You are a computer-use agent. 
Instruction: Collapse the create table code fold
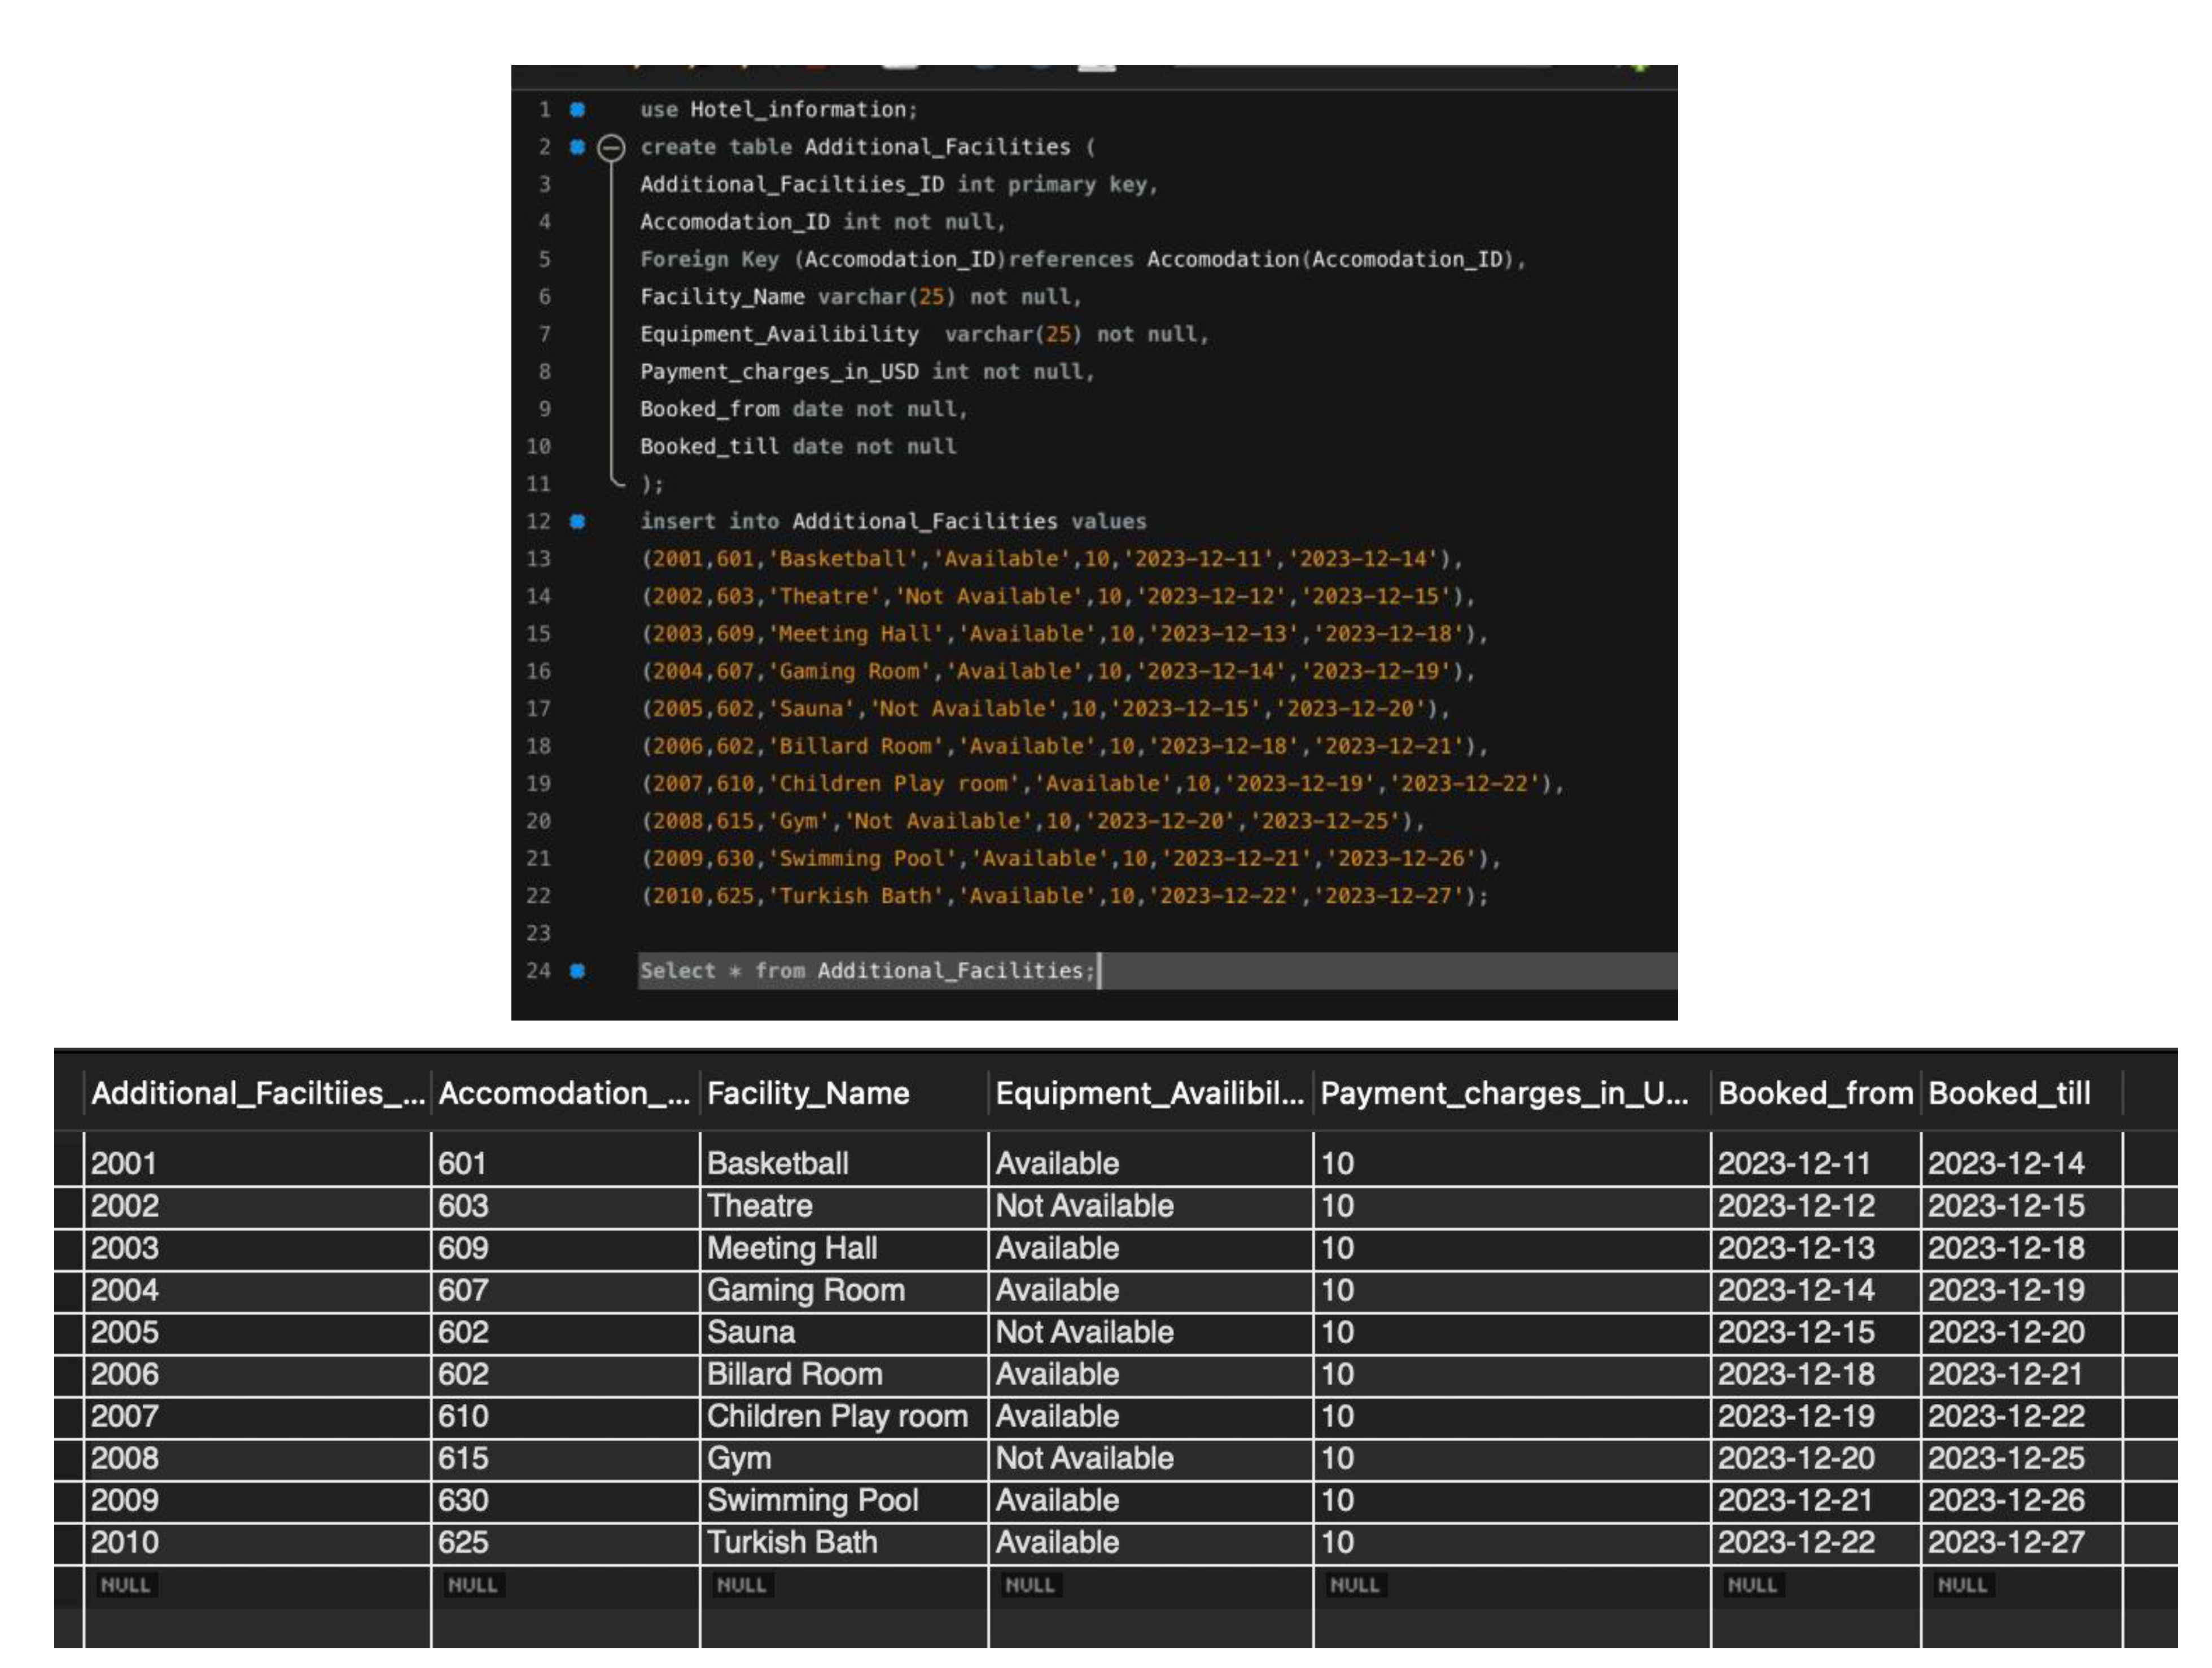click(611, 148)
